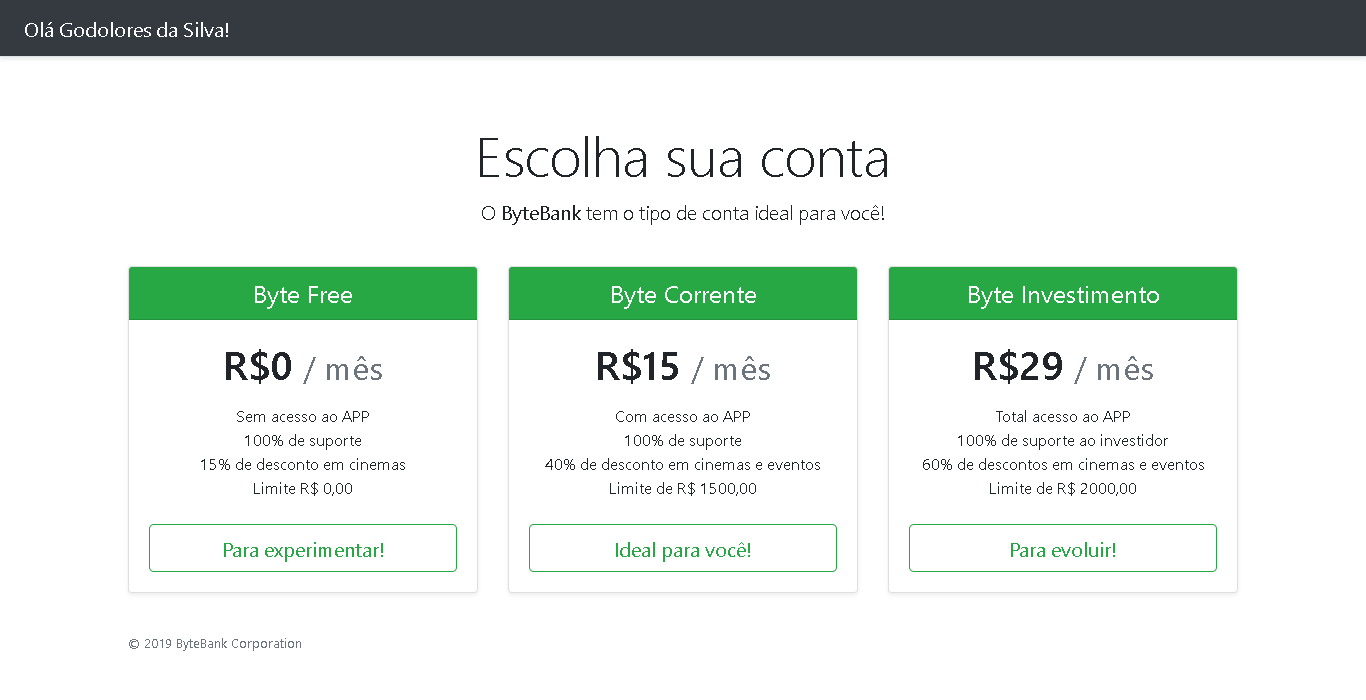Click the dark top navigation bar

683,28
